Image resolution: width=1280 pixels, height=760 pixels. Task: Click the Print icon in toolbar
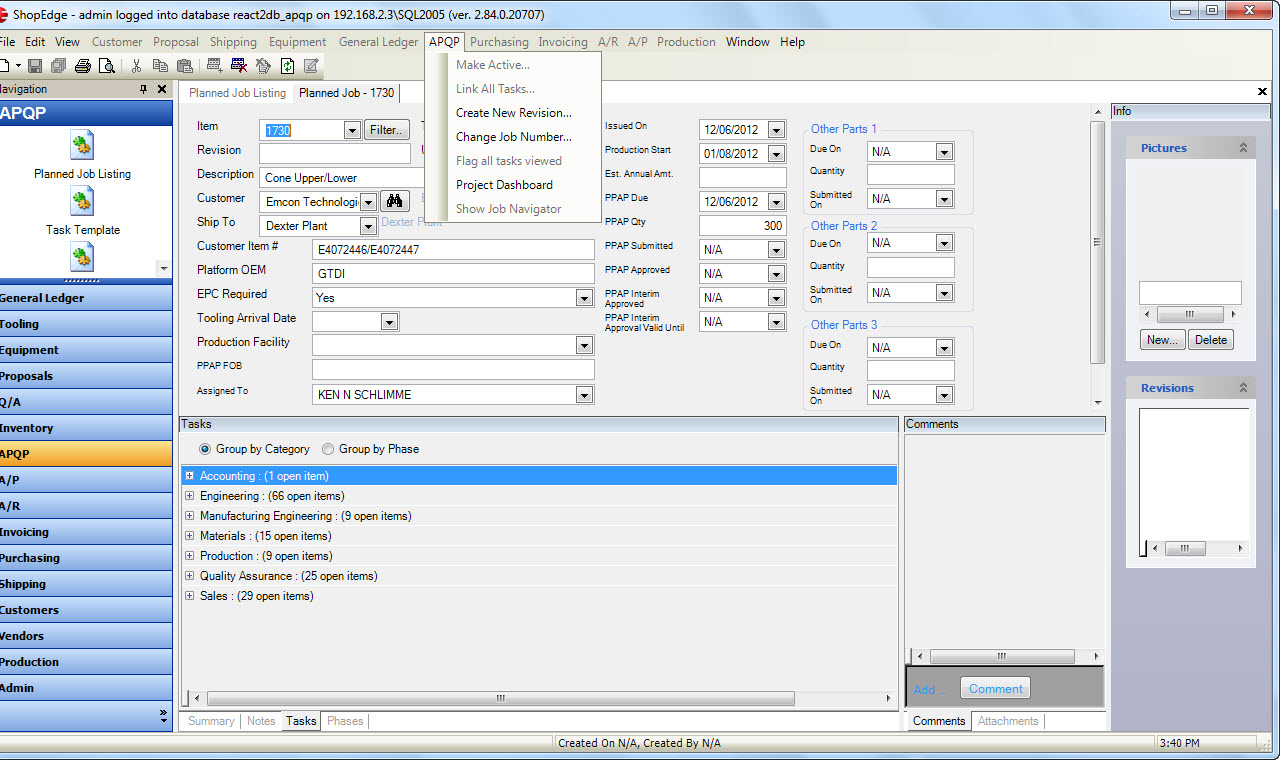coord(83,66)
